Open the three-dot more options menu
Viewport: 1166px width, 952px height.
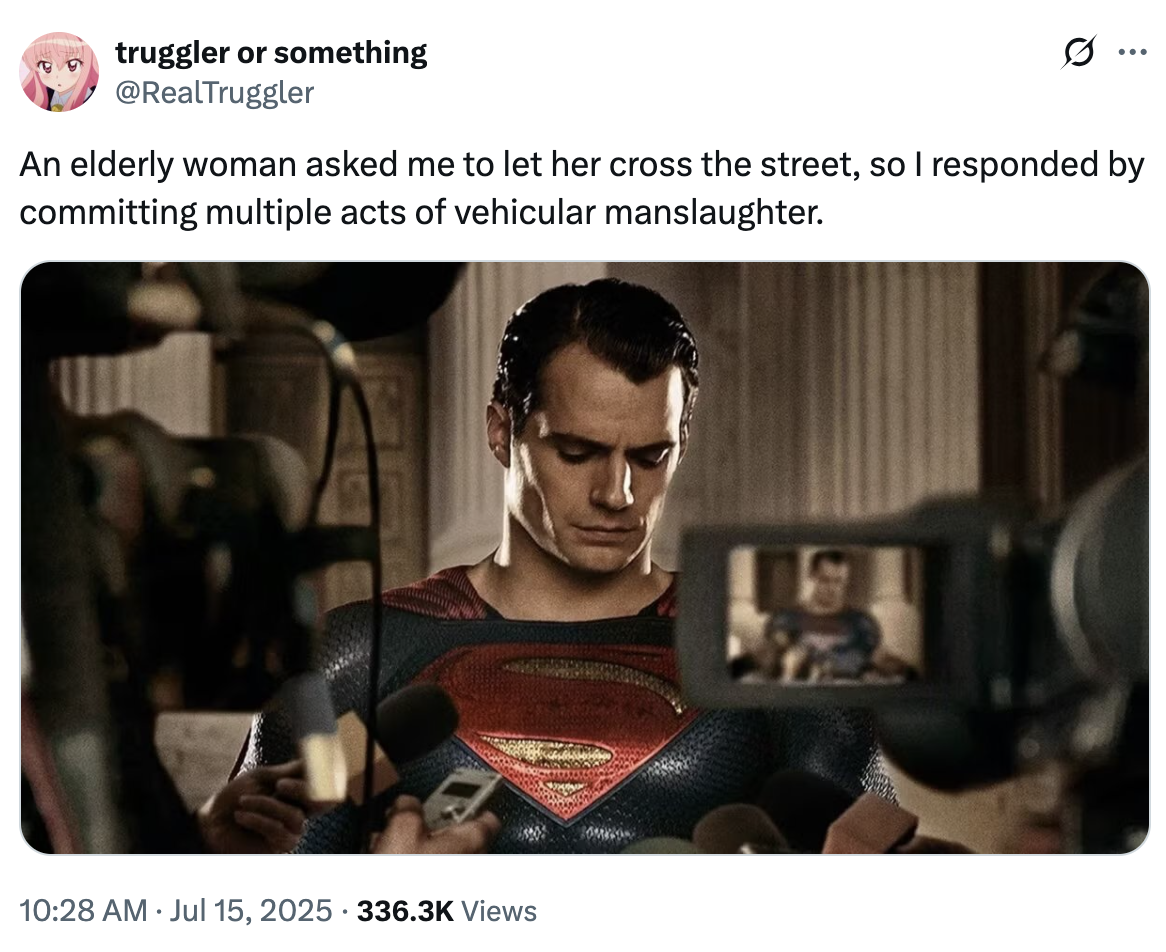1133,52
